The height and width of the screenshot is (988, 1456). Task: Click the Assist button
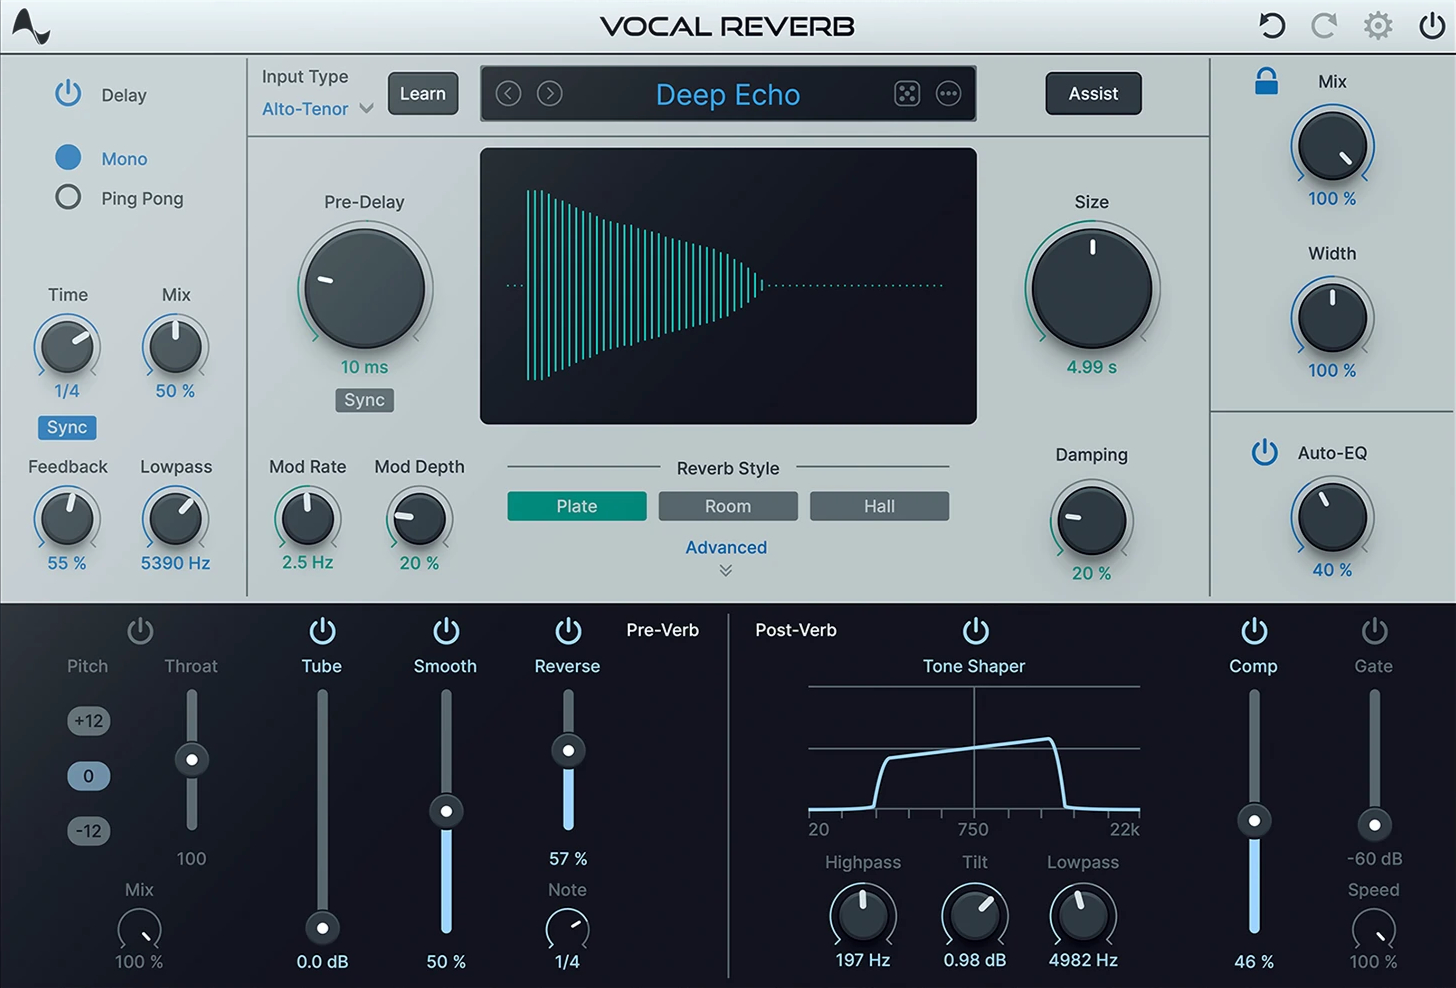pyautogui.click(x=1092, y=93)
